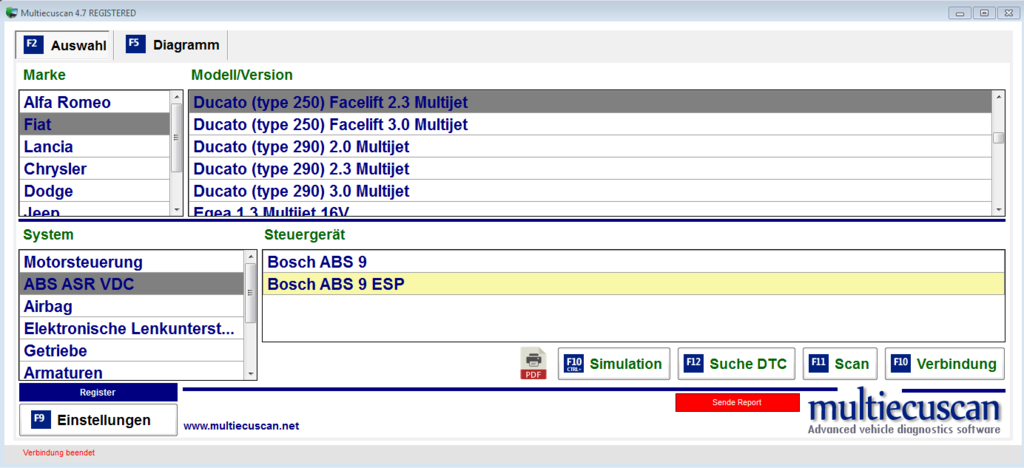Click the Multiecuscan title bar app icon
This screenshot has width=1024, height=468.
click(x=10, y=12)
